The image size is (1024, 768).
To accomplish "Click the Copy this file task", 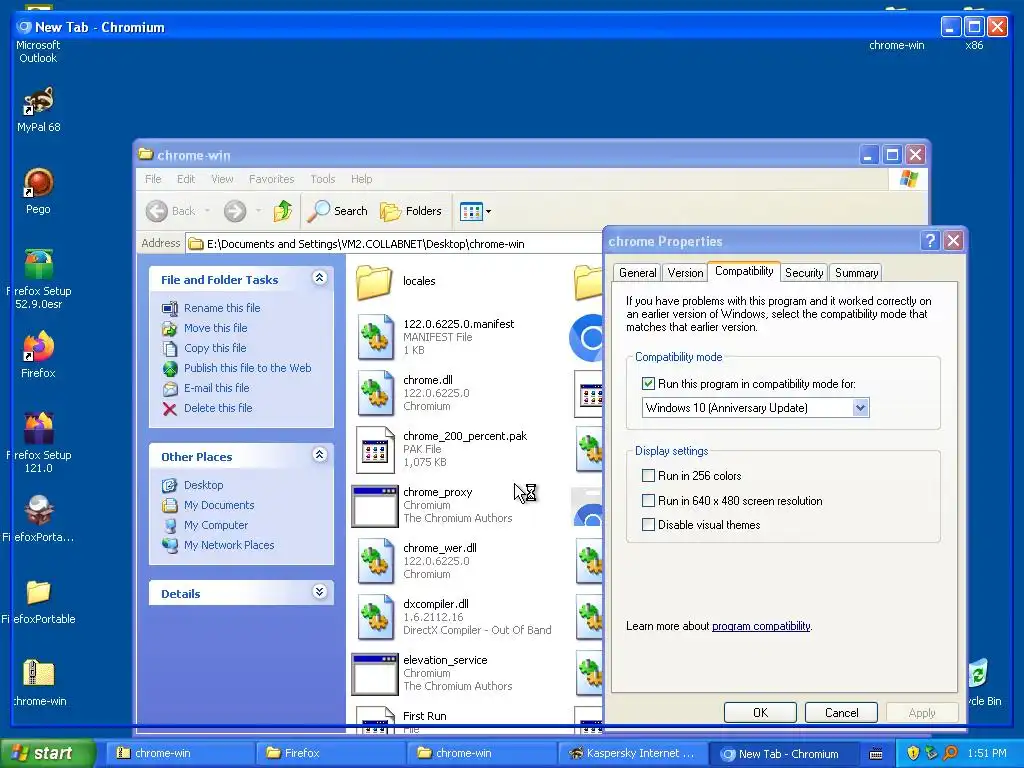I will coord(215,348).
